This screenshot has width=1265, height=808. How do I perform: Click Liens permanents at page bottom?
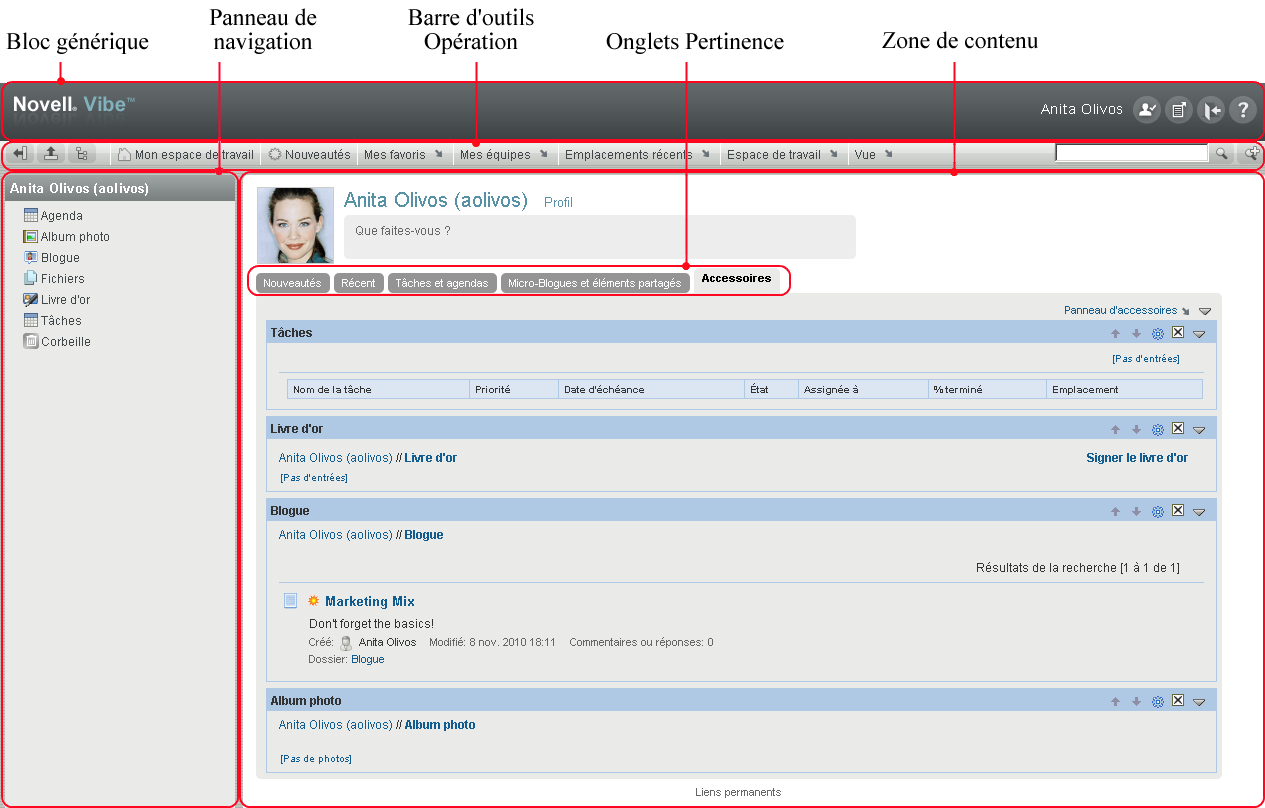pyautogui.click(x=738, y=792)
